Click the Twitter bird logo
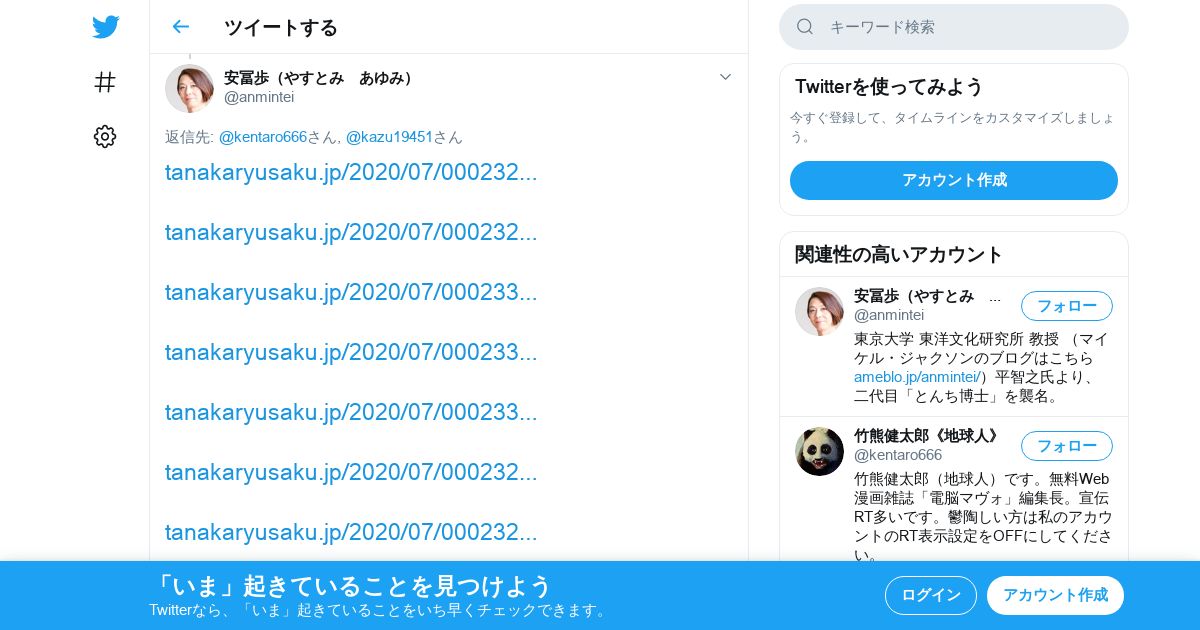The image size is (1200, 630). (x=105, y=27)
